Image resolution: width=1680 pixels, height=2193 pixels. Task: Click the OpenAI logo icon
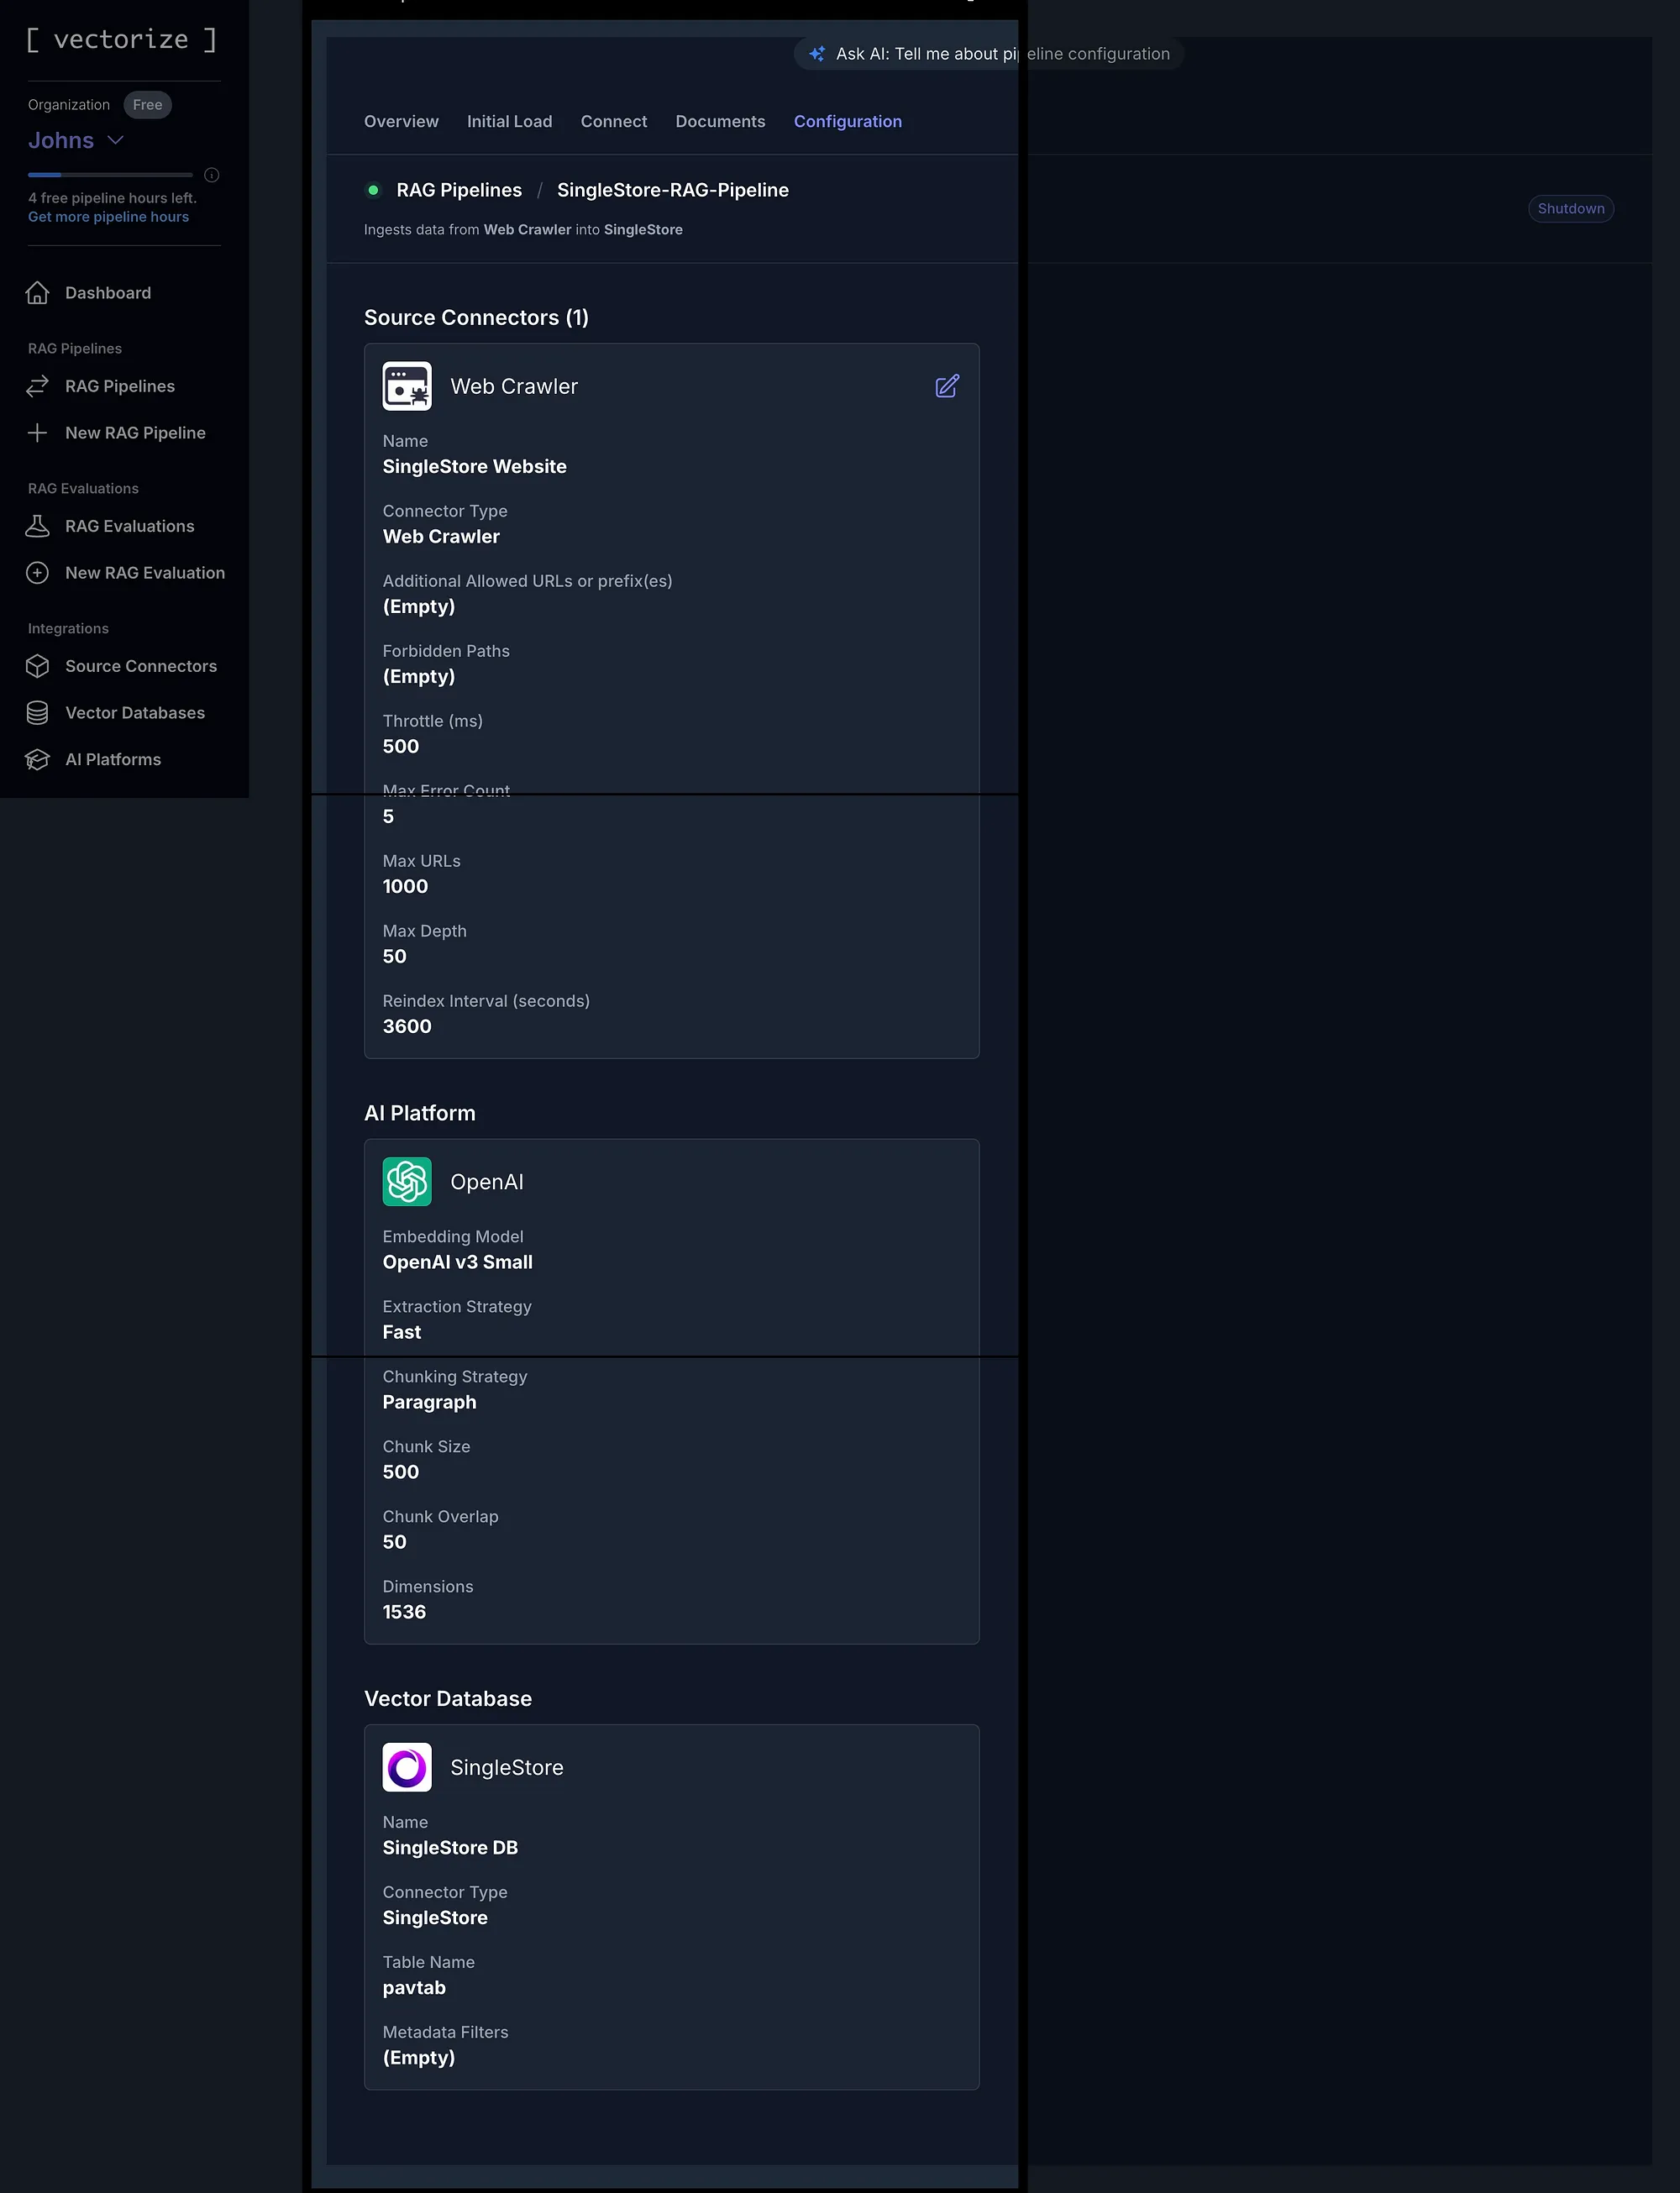407,1182
